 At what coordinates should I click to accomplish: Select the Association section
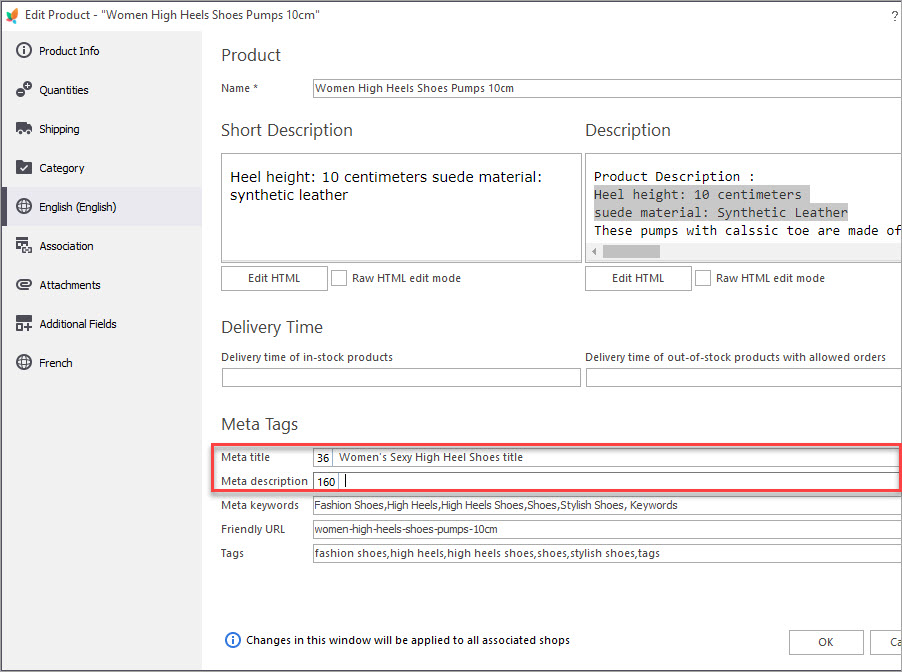coord(102,246)
